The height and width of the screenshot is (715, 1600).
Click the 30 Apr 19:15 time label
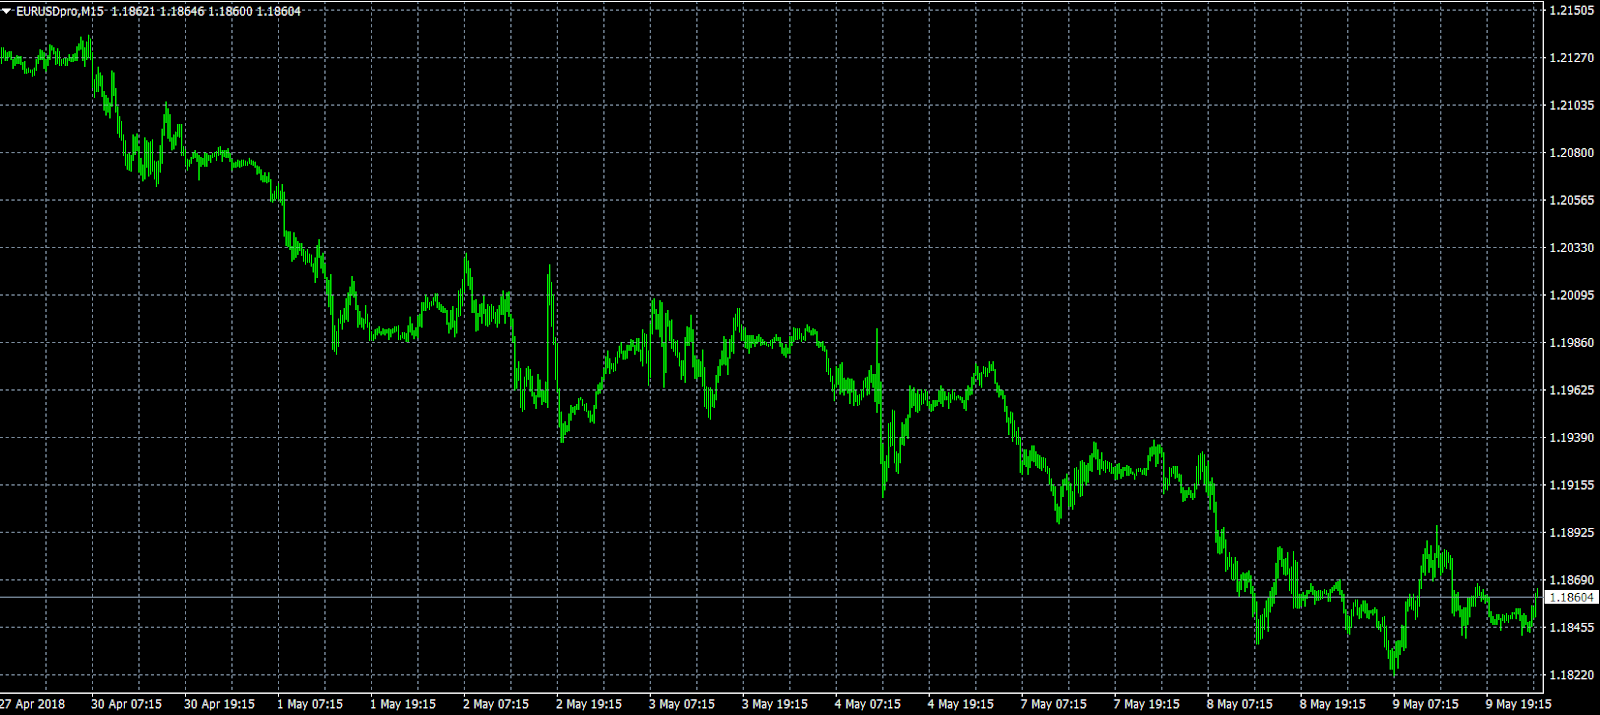point(219,704)
